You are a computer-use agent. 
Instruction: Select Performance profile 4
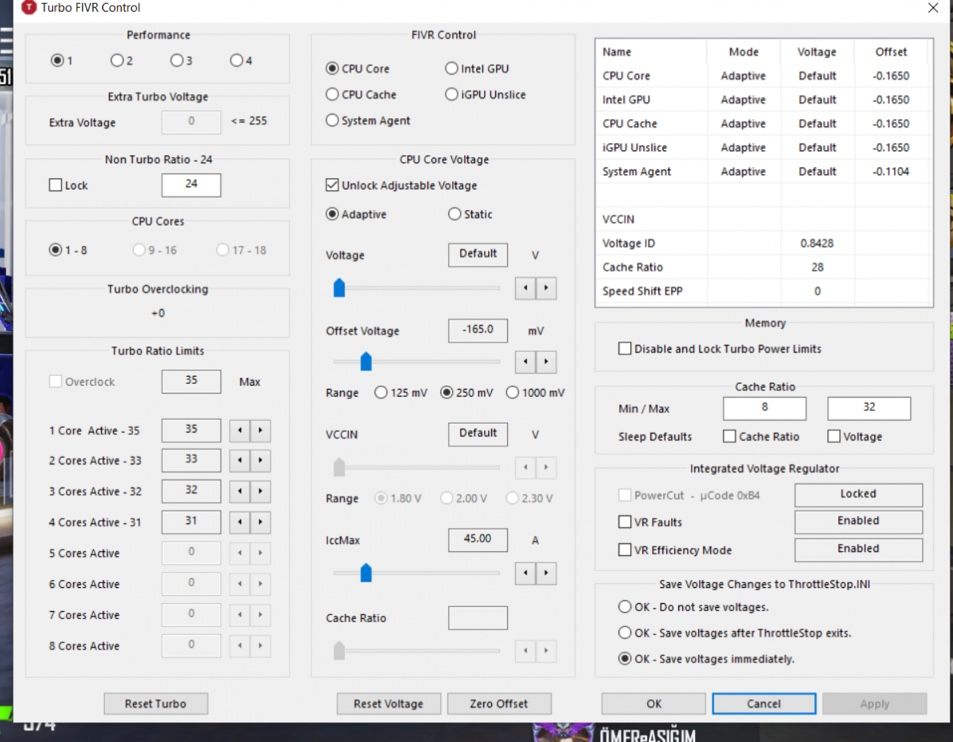[236, 60]
